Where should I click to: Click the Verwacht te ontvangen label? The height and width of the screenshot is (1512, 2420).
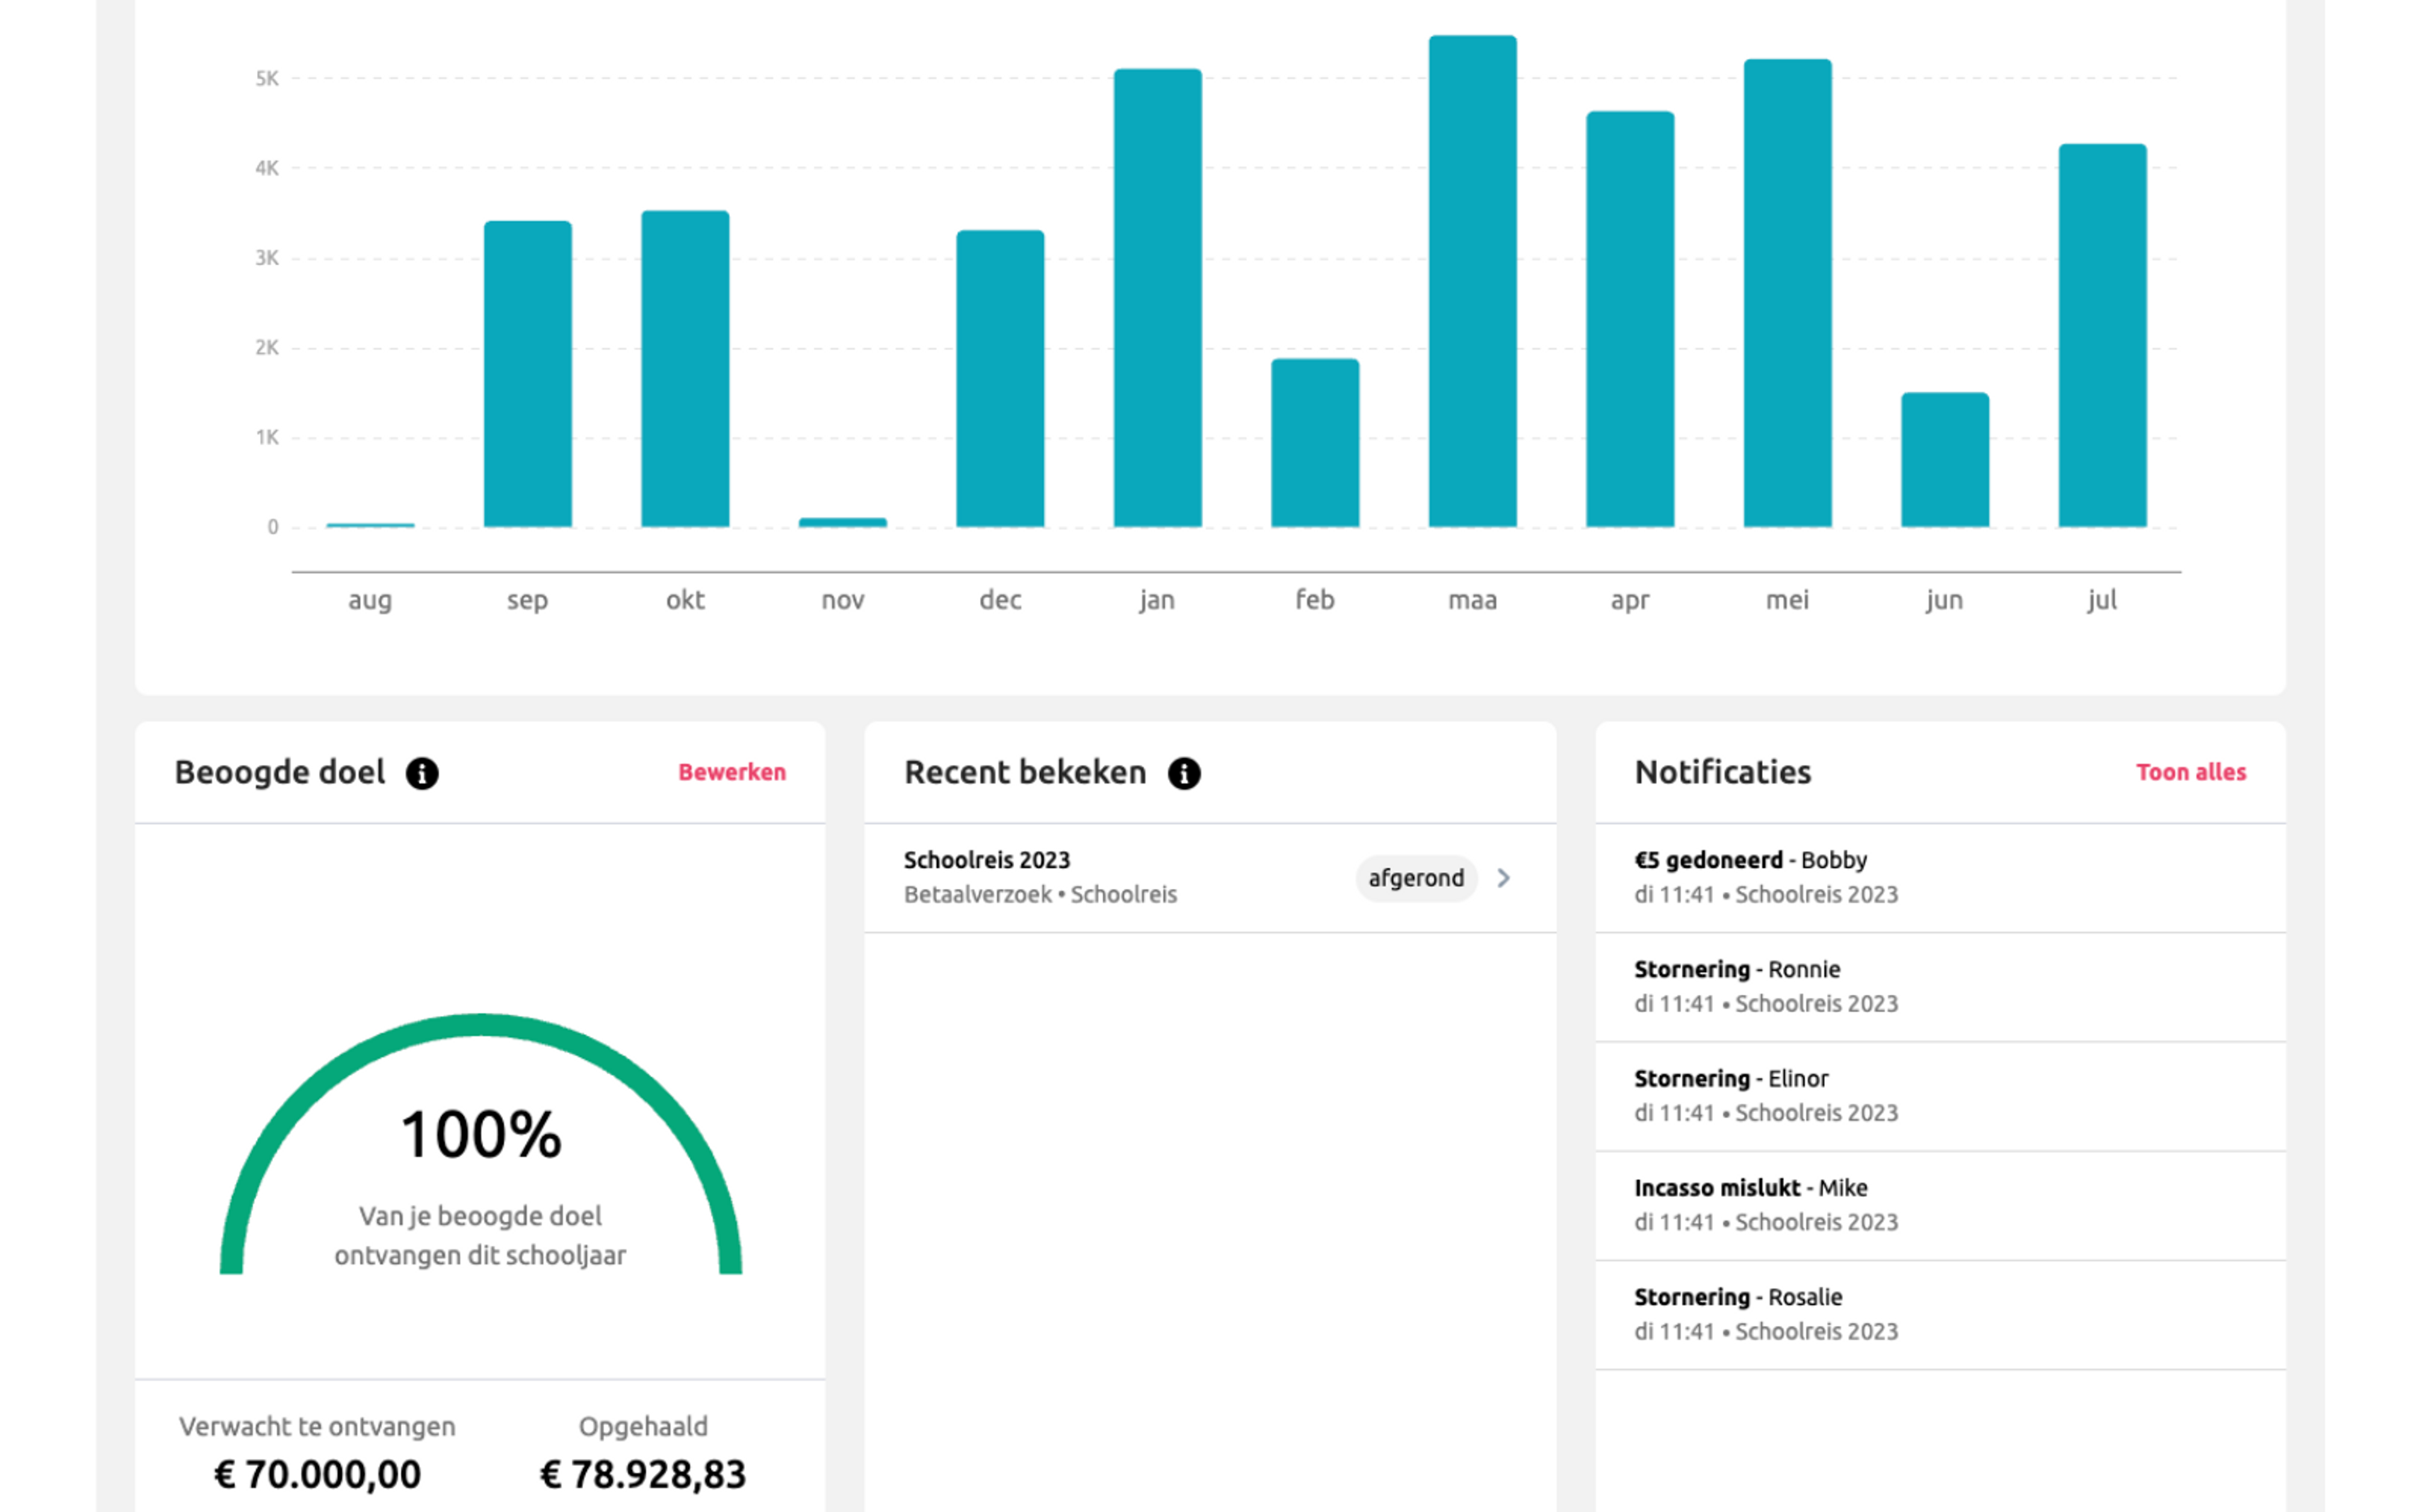coord(317,1426)
